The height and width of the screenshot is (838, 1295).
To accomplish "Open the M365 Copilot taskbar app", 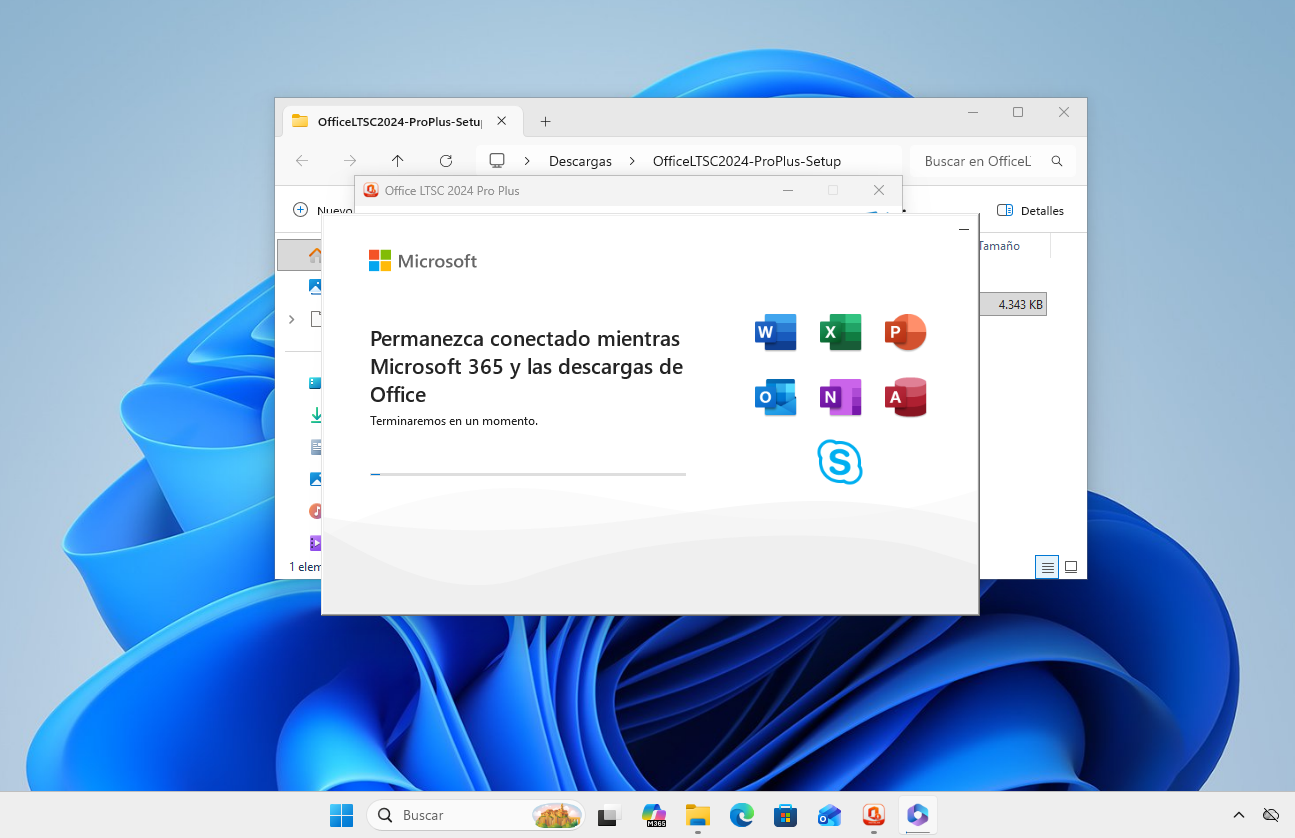I will [x=654, y=815].
